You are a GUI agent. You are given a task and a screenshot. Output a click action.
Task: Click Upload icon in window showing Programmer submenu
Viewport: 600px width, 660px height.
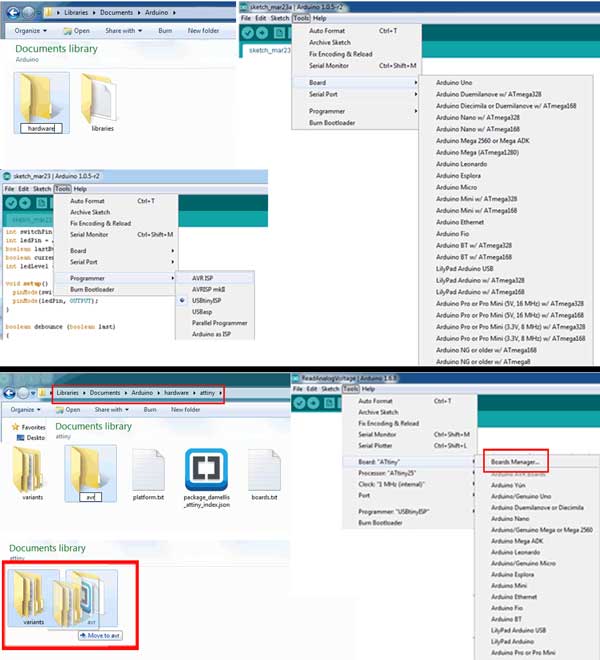[25, 204]
